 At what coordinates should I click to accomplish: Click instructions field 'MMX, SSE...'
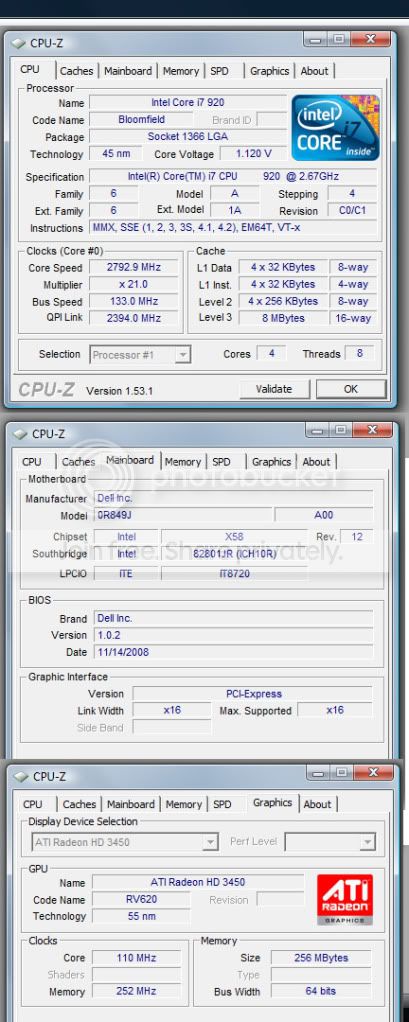(x=233, y=228)
